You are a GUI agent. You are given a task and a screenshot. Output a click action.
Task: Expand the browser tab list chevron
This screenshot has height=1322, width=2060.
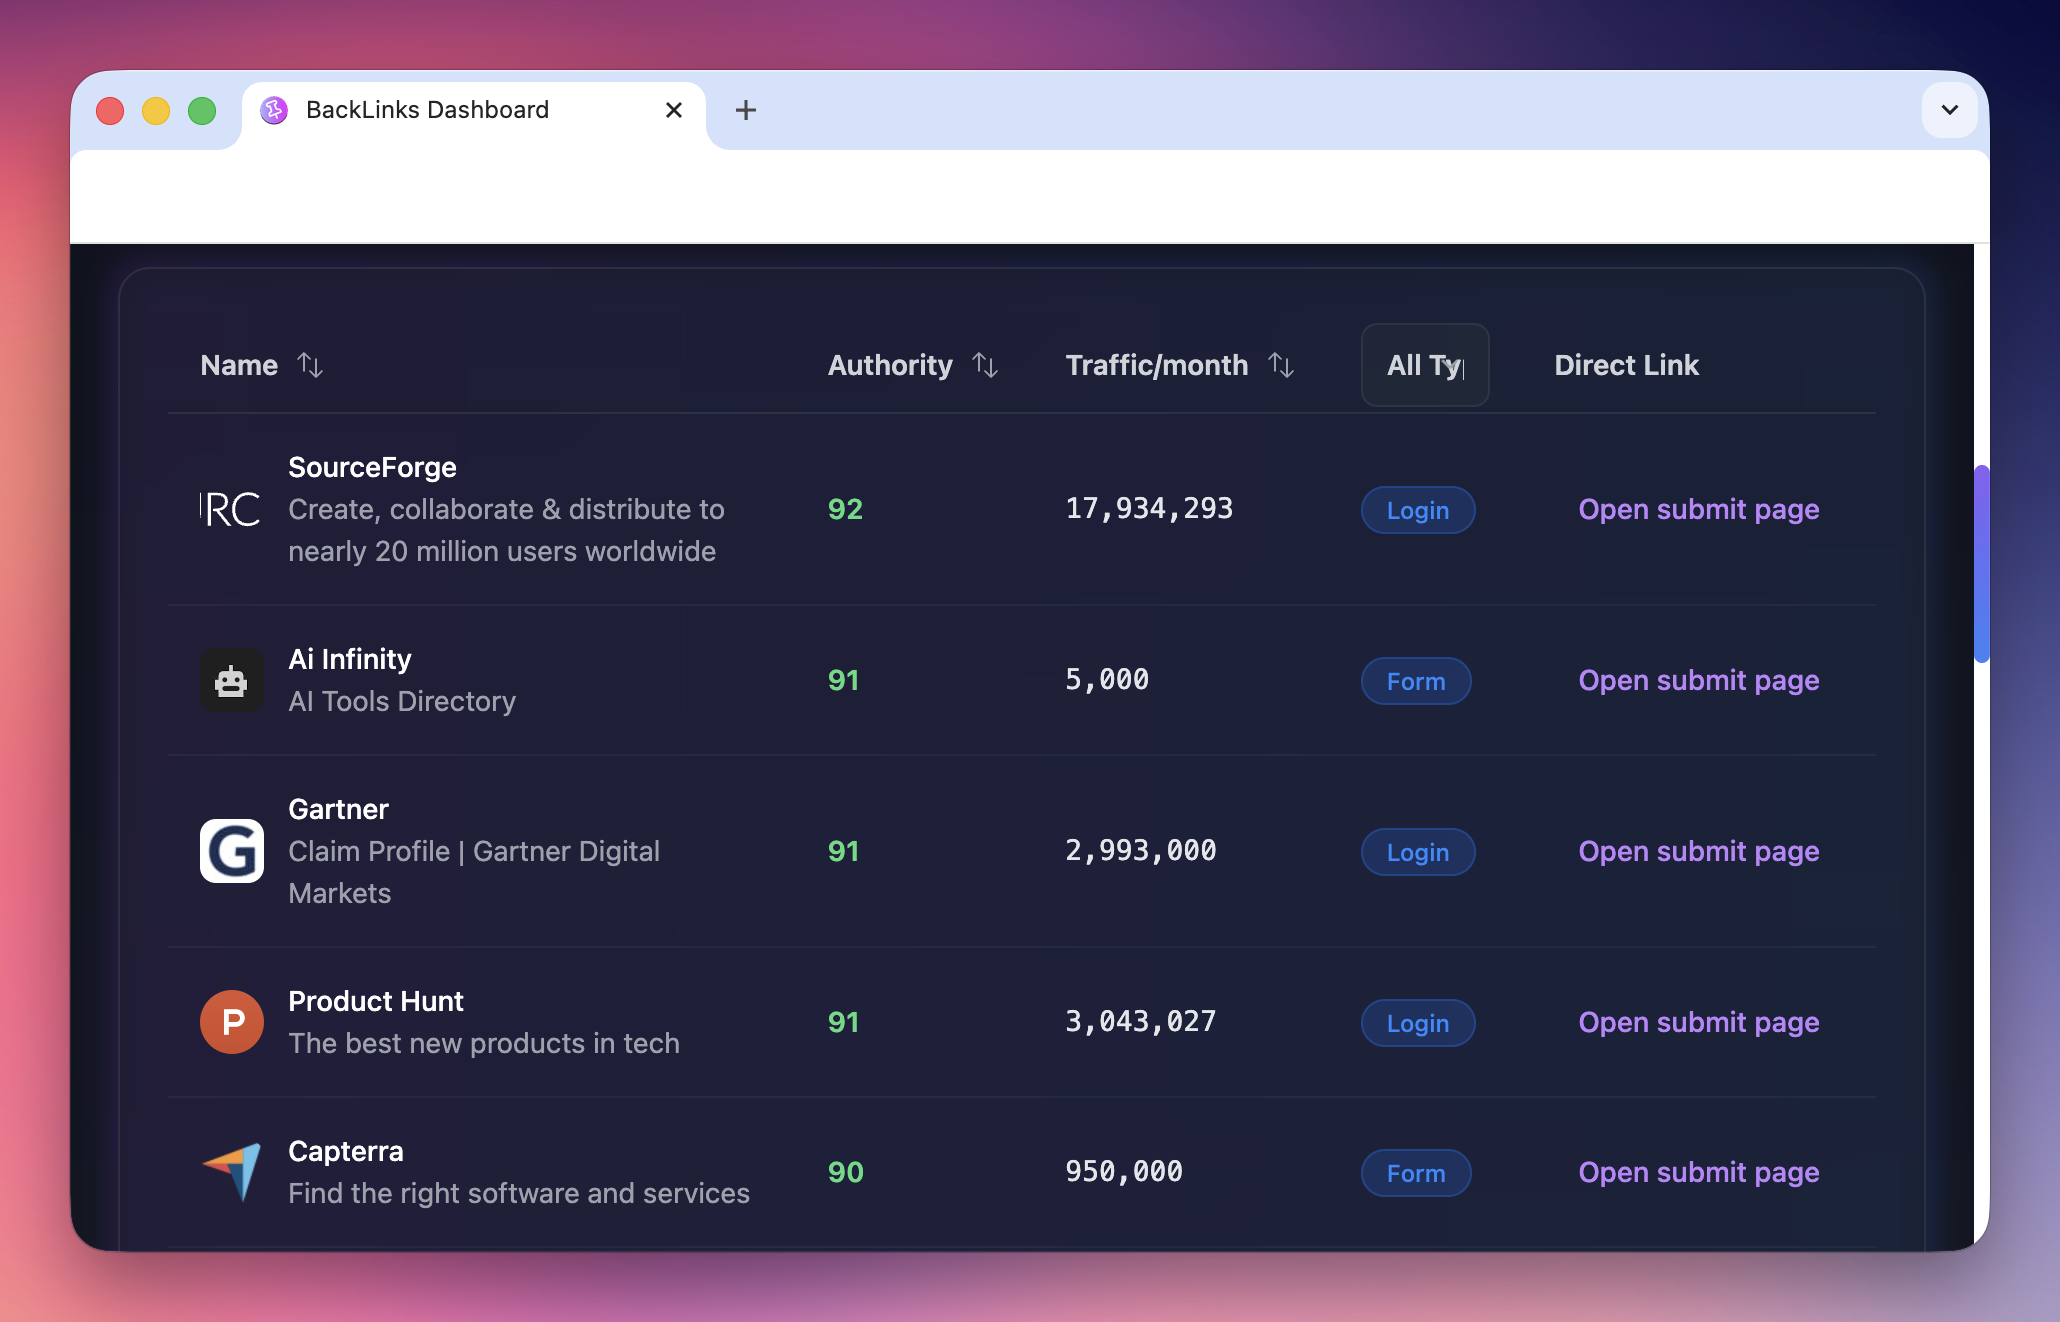click(1949, 110)
